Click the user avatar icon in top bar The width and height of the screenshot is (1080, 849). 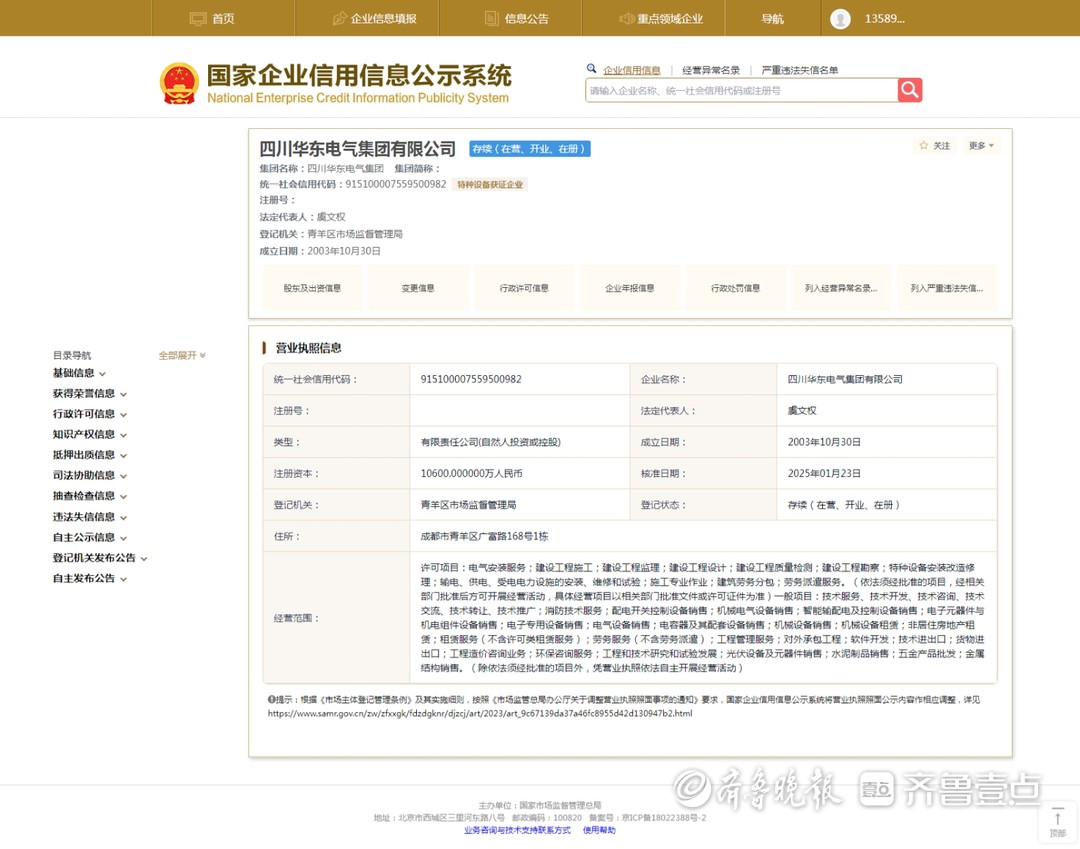point(840,19)
